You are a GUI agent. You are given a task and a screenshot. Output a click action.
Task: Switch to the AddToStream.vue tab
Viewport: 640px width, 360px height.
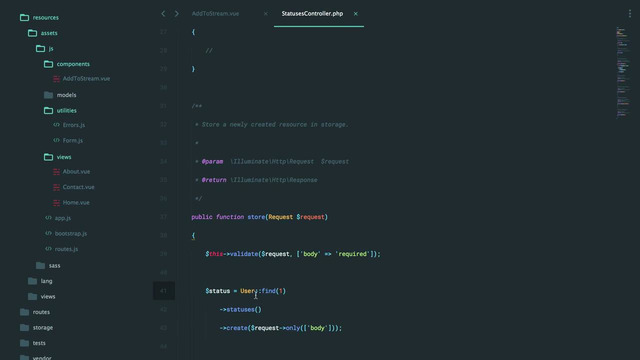[216, 13]
